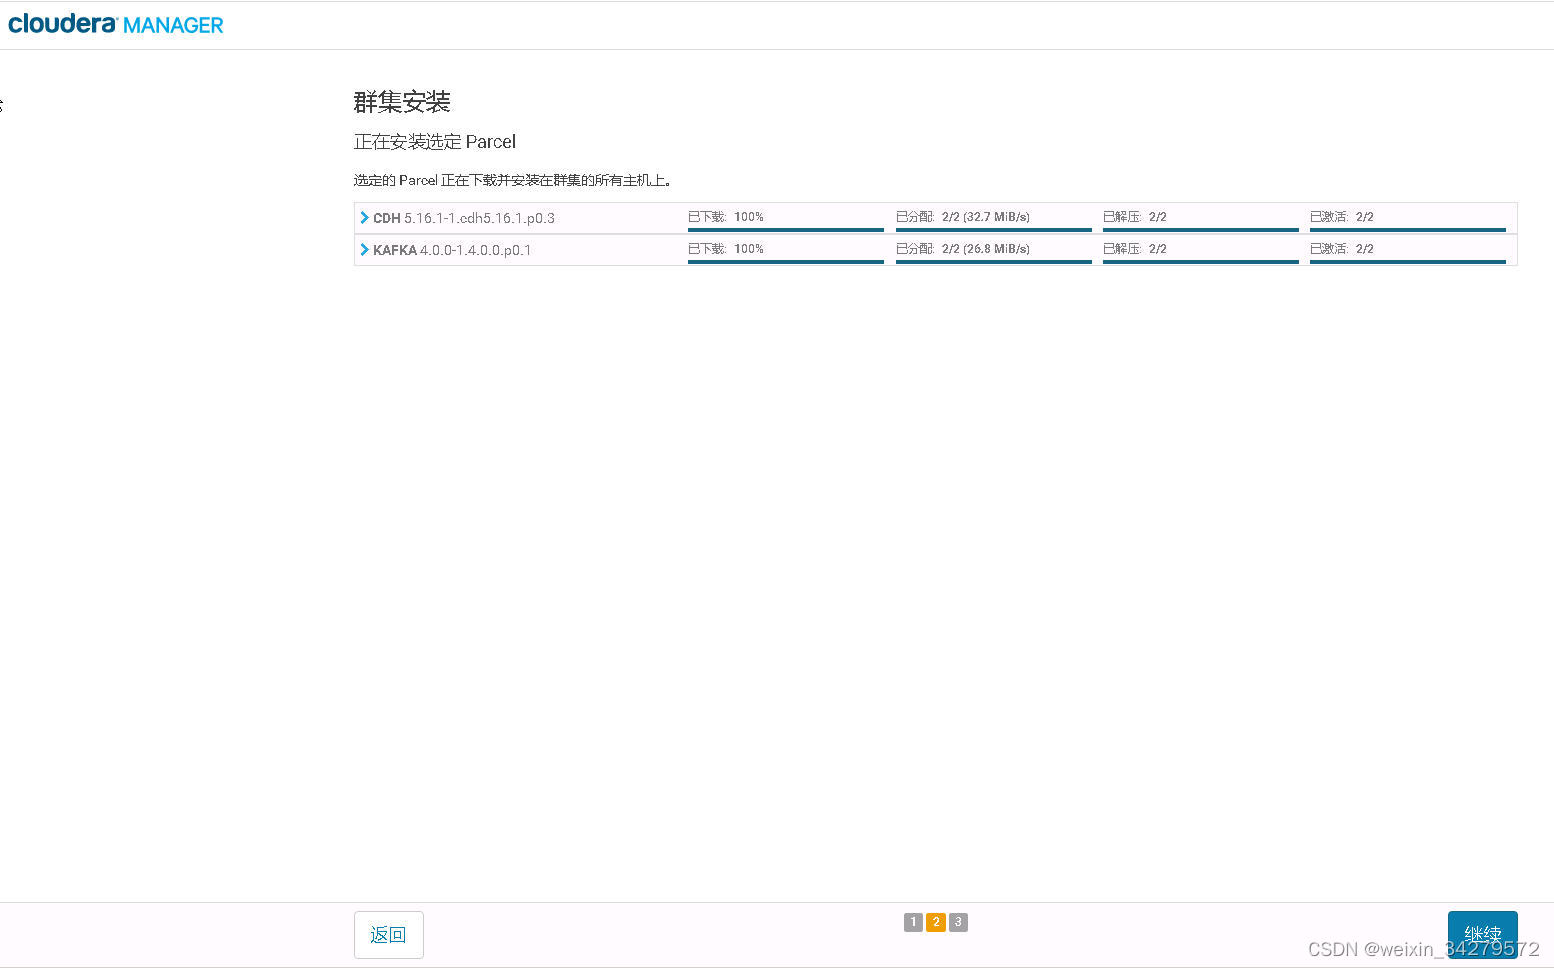The height and width of the screenshot is (968, 1554).
Task: Jump to wizard step 1
Action: [913, 922]
